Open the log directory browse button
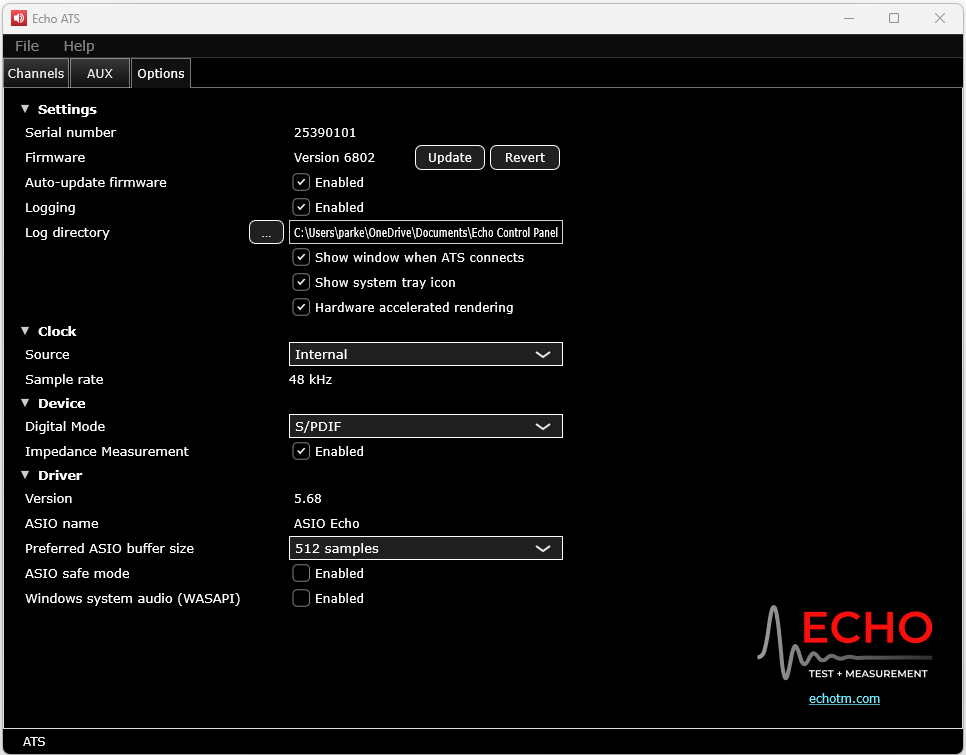Image resolution: width=966 pixels, height=755 pixels. pos(266,232)
